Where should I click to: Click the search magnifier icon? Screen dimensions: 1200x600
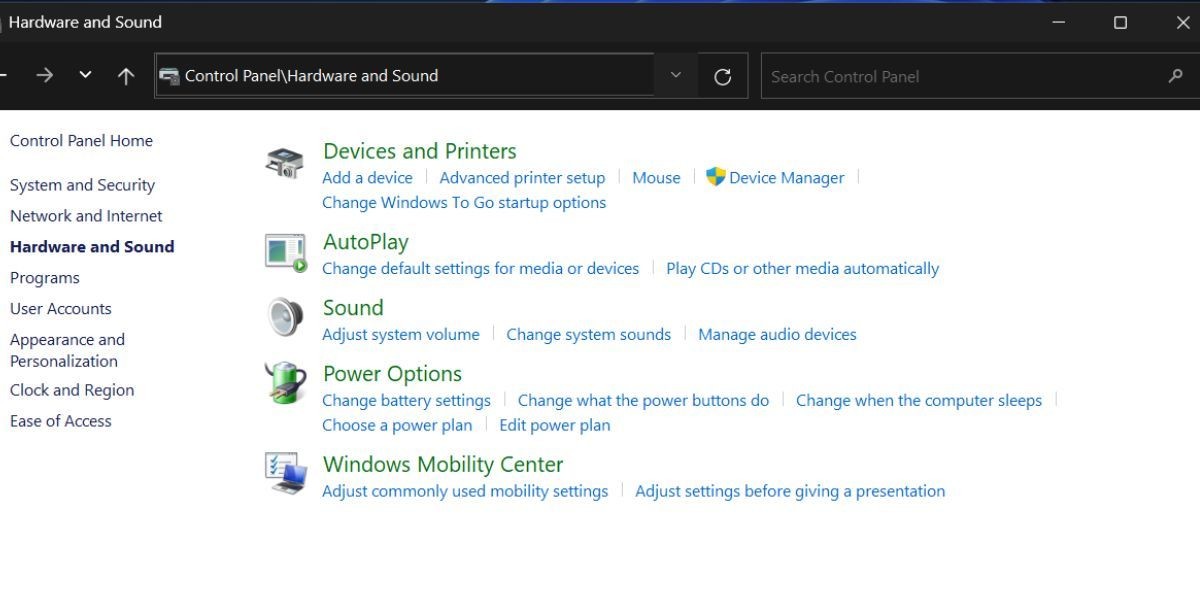click(x=1175, y=76)
